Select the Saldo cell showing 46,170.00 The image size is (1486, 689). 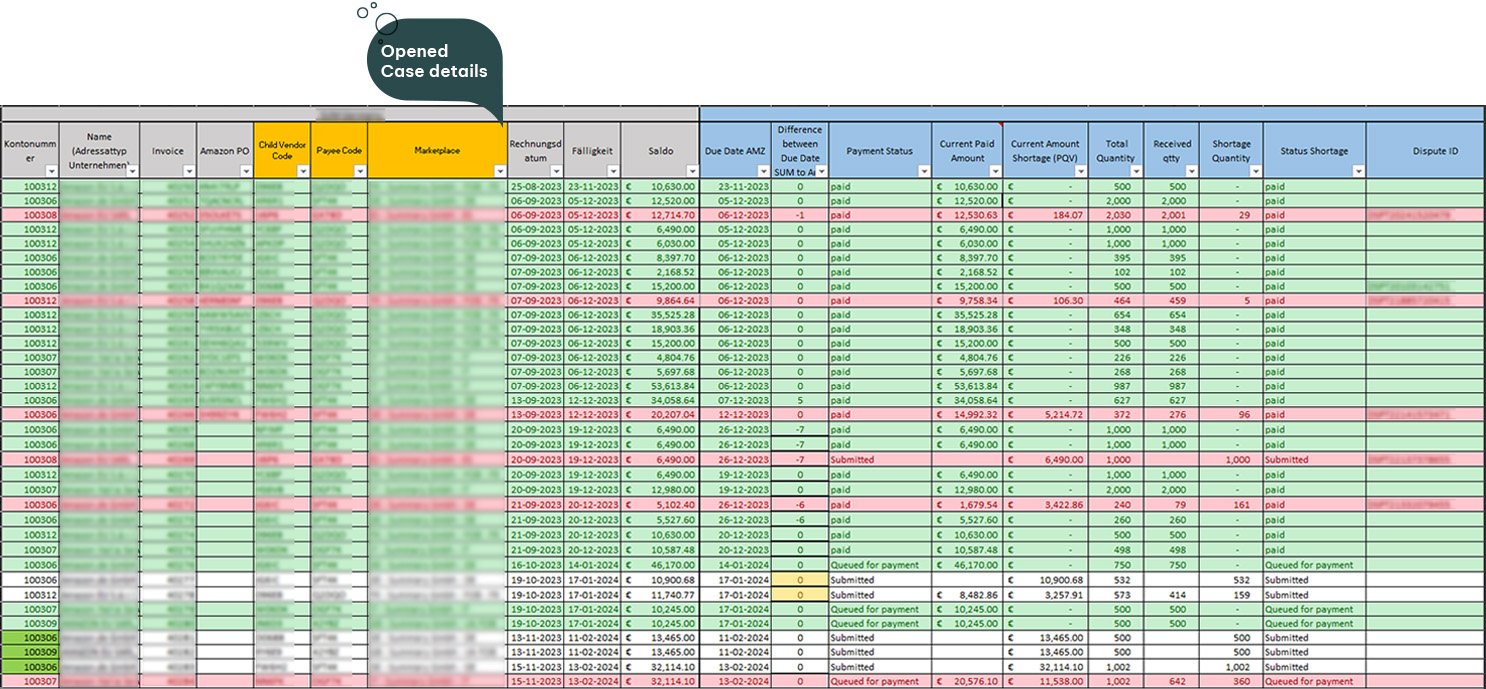(660, 565)
